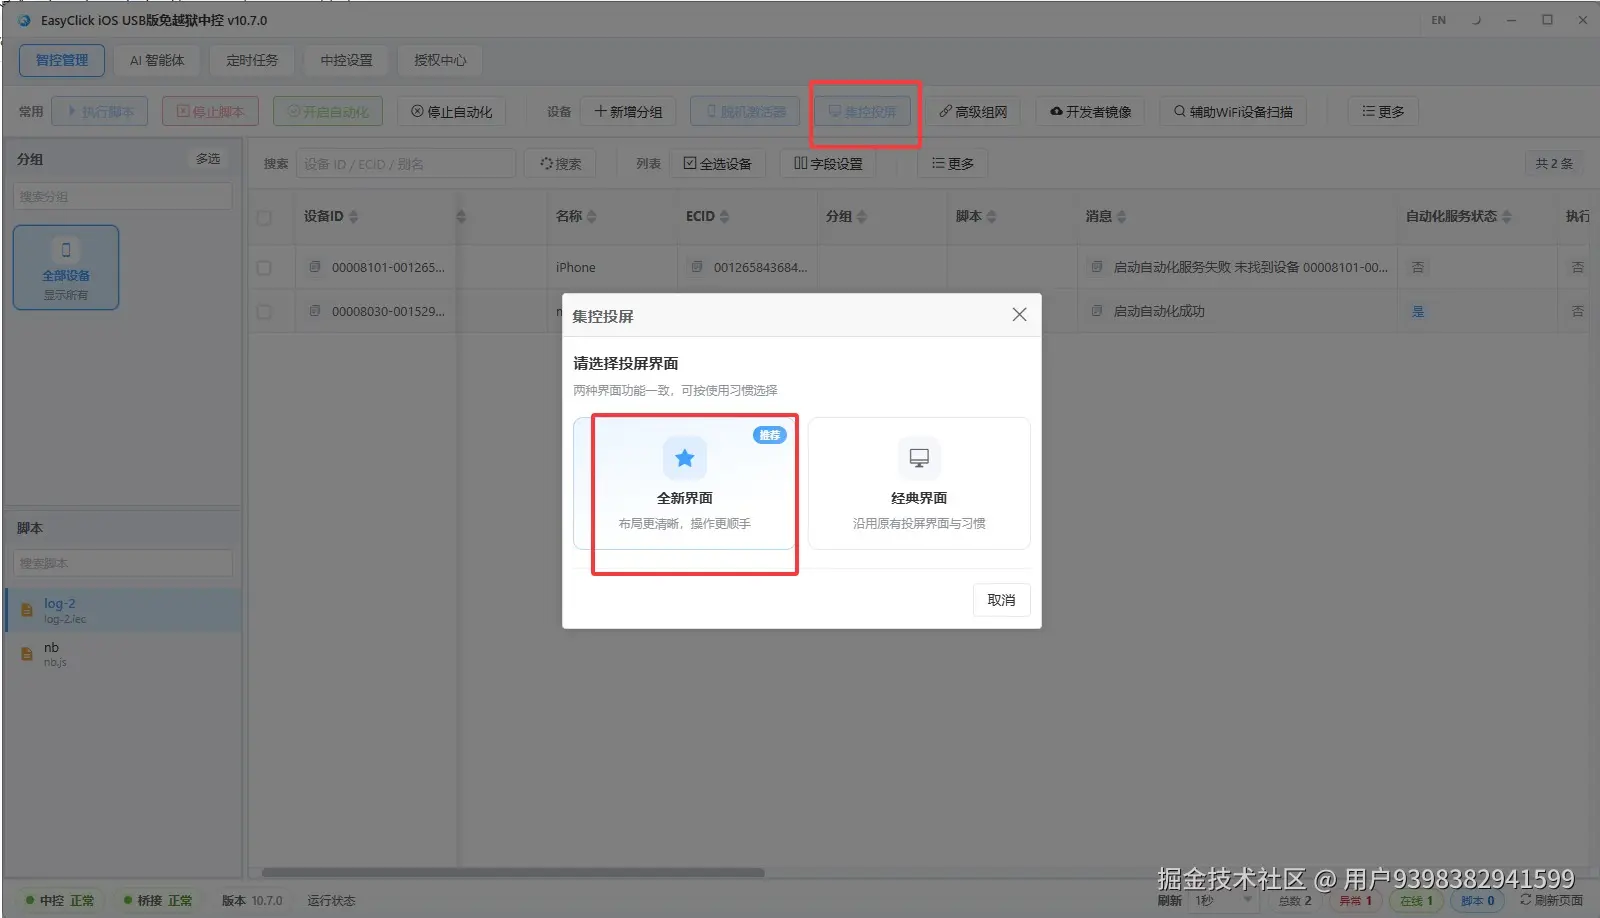Screen dimensions: 1600x918
Task: Click the horizontal table scrollbar
Action: (513, 873)
